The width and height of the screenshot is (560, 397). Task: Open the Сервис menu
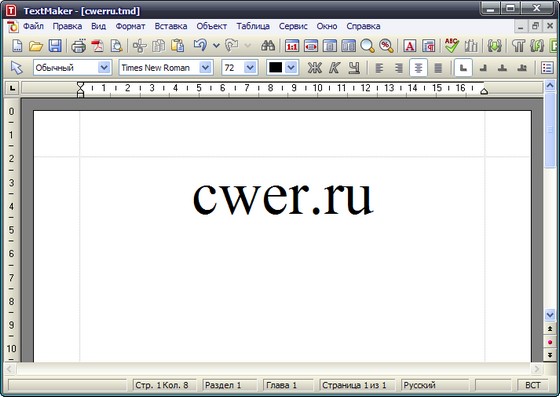tap(293, 26)
